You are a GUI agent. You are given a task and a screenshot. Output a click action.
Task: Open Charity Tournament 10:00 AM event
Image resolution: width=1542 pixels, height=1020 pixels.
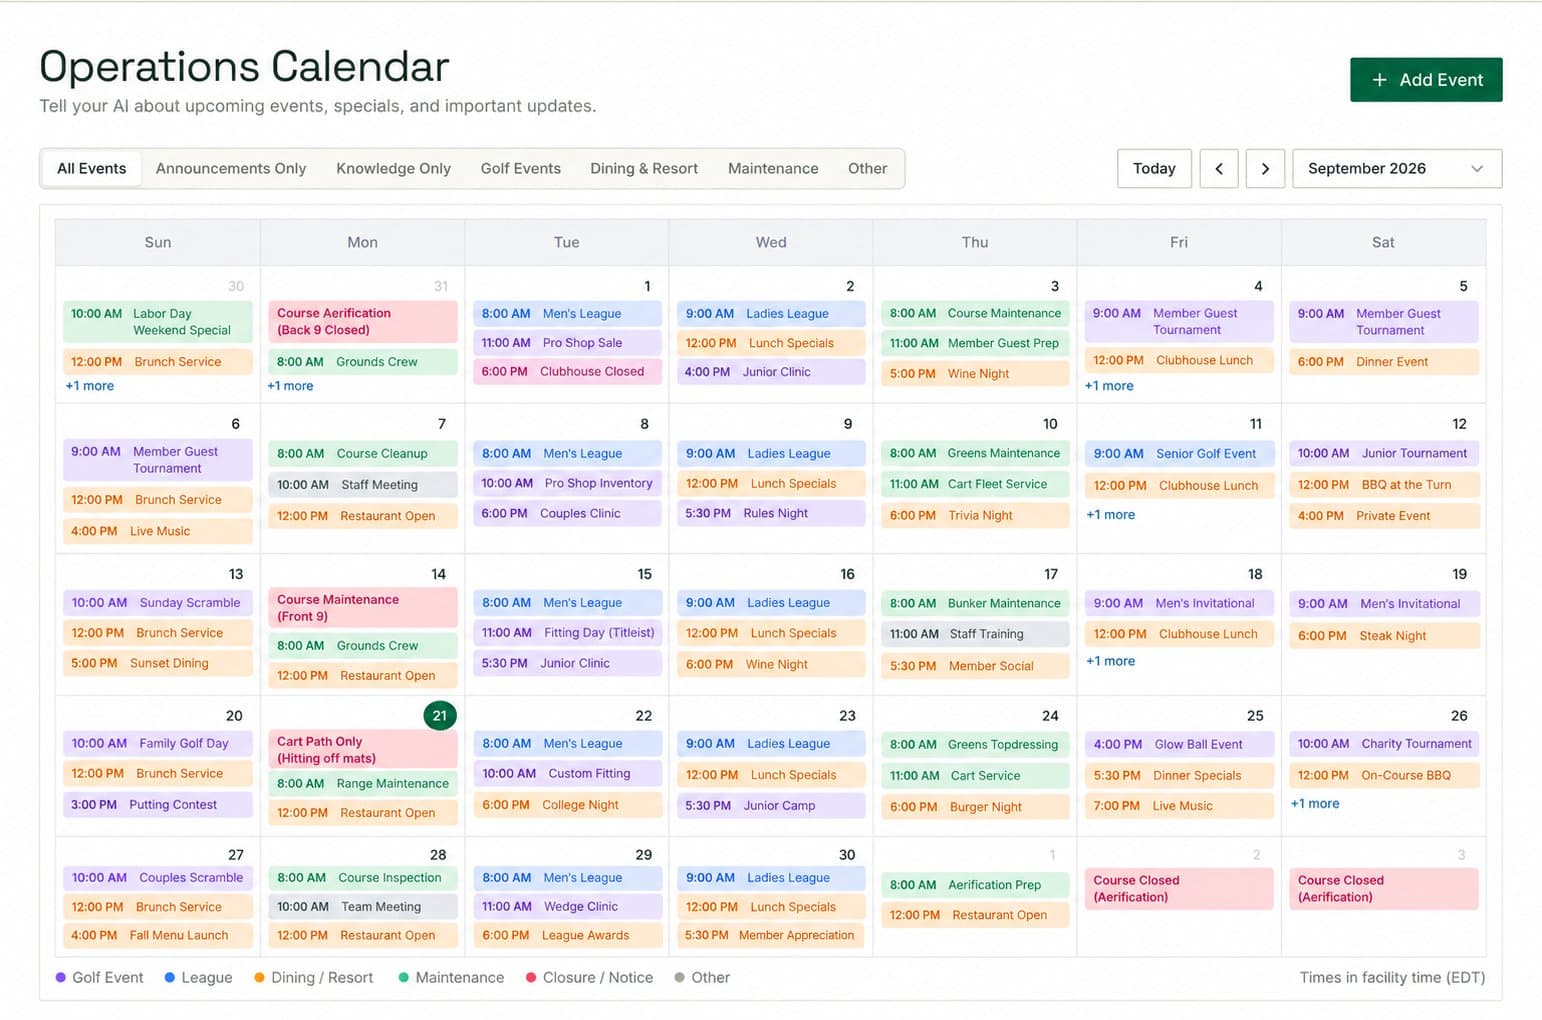(x=1383, y=744)
